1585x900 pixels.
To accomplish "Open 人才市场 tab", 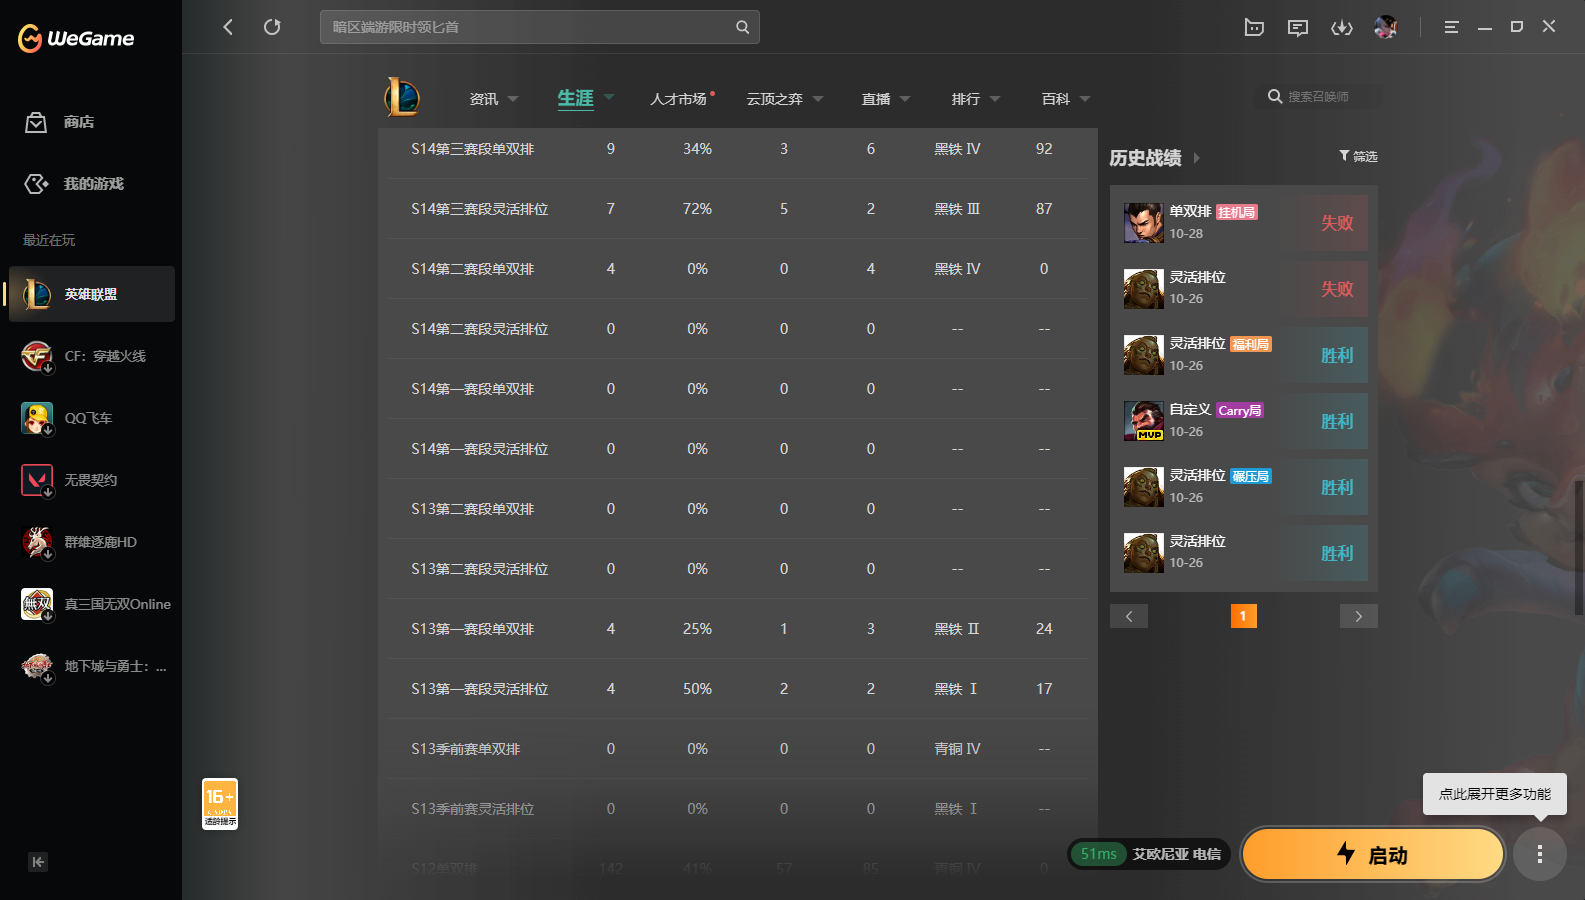I will (678, 99).
